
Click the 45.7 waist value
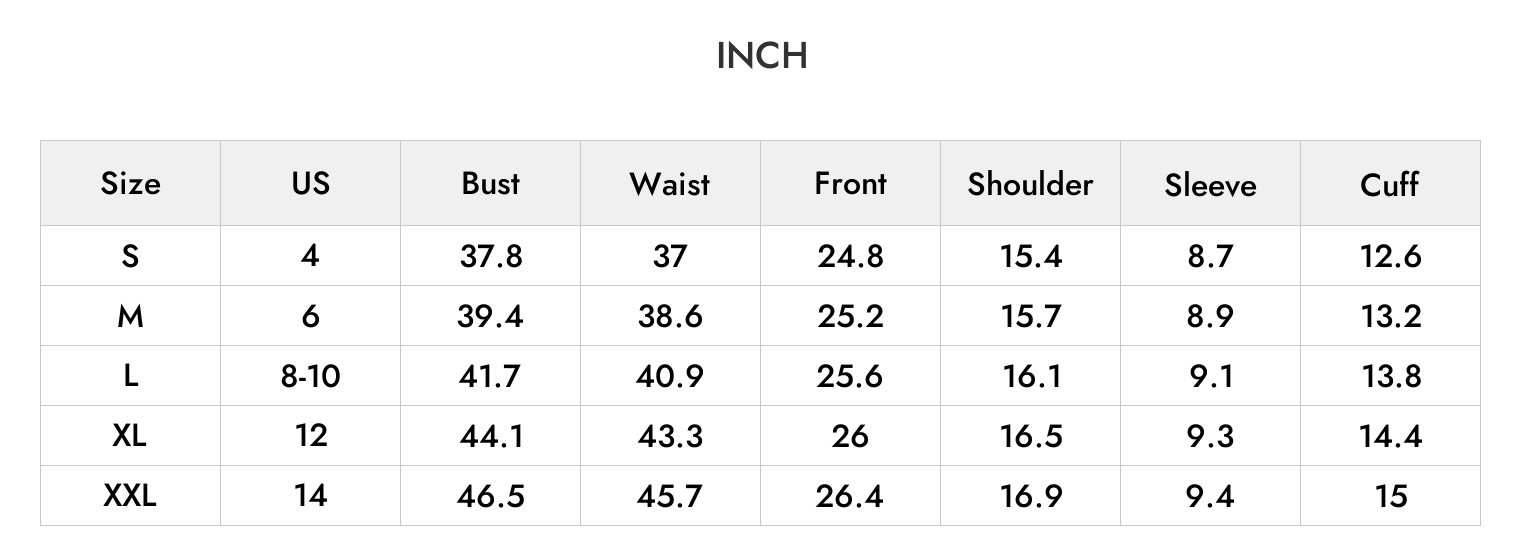(670, 496)
